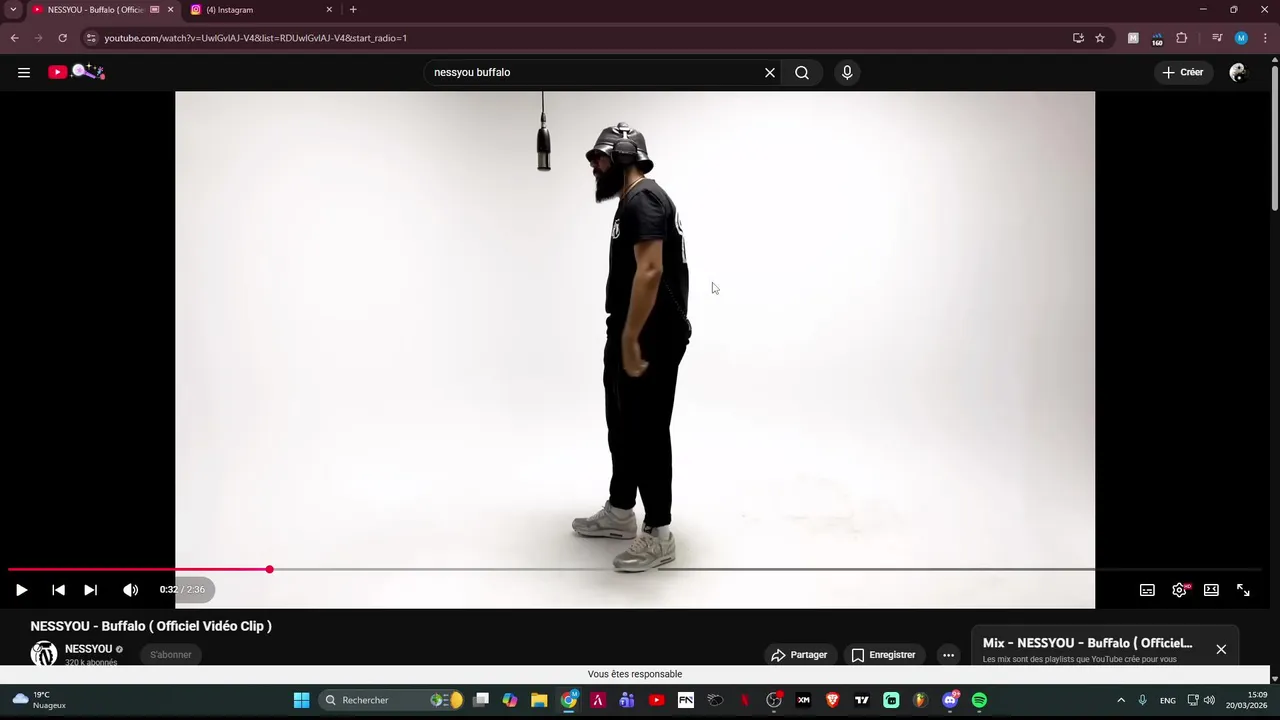1280x720 pixels.
Task: Bookmark this page with the star
Action: [1100, 38]
